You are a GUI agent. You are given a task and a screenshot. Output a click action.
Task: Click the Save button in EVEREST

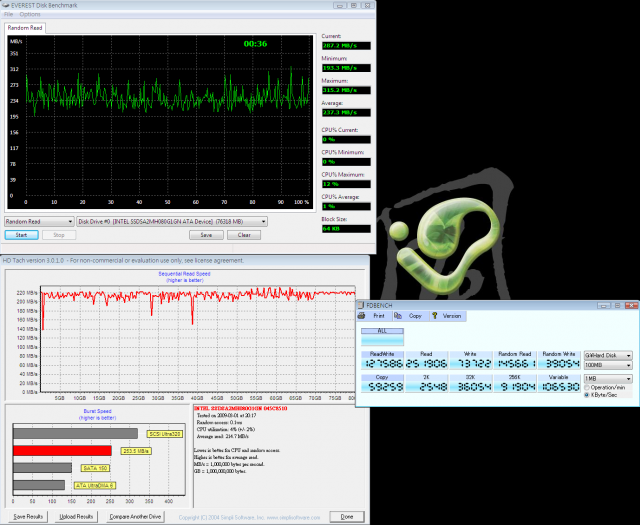[206, 235]
